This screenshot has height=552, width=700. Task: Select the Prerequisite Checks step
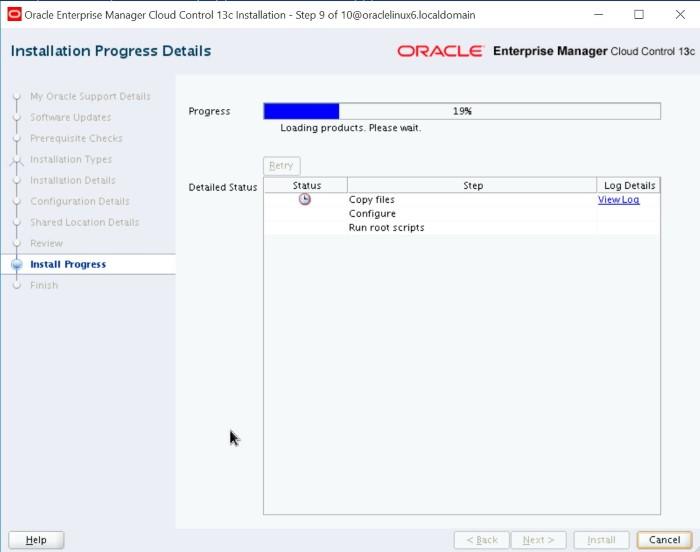point(76,138)
